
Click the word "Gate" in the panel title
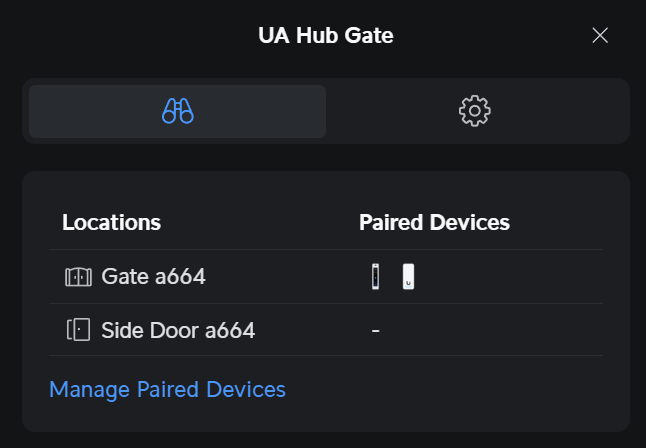pyautogui.click(x=369, y=36)
